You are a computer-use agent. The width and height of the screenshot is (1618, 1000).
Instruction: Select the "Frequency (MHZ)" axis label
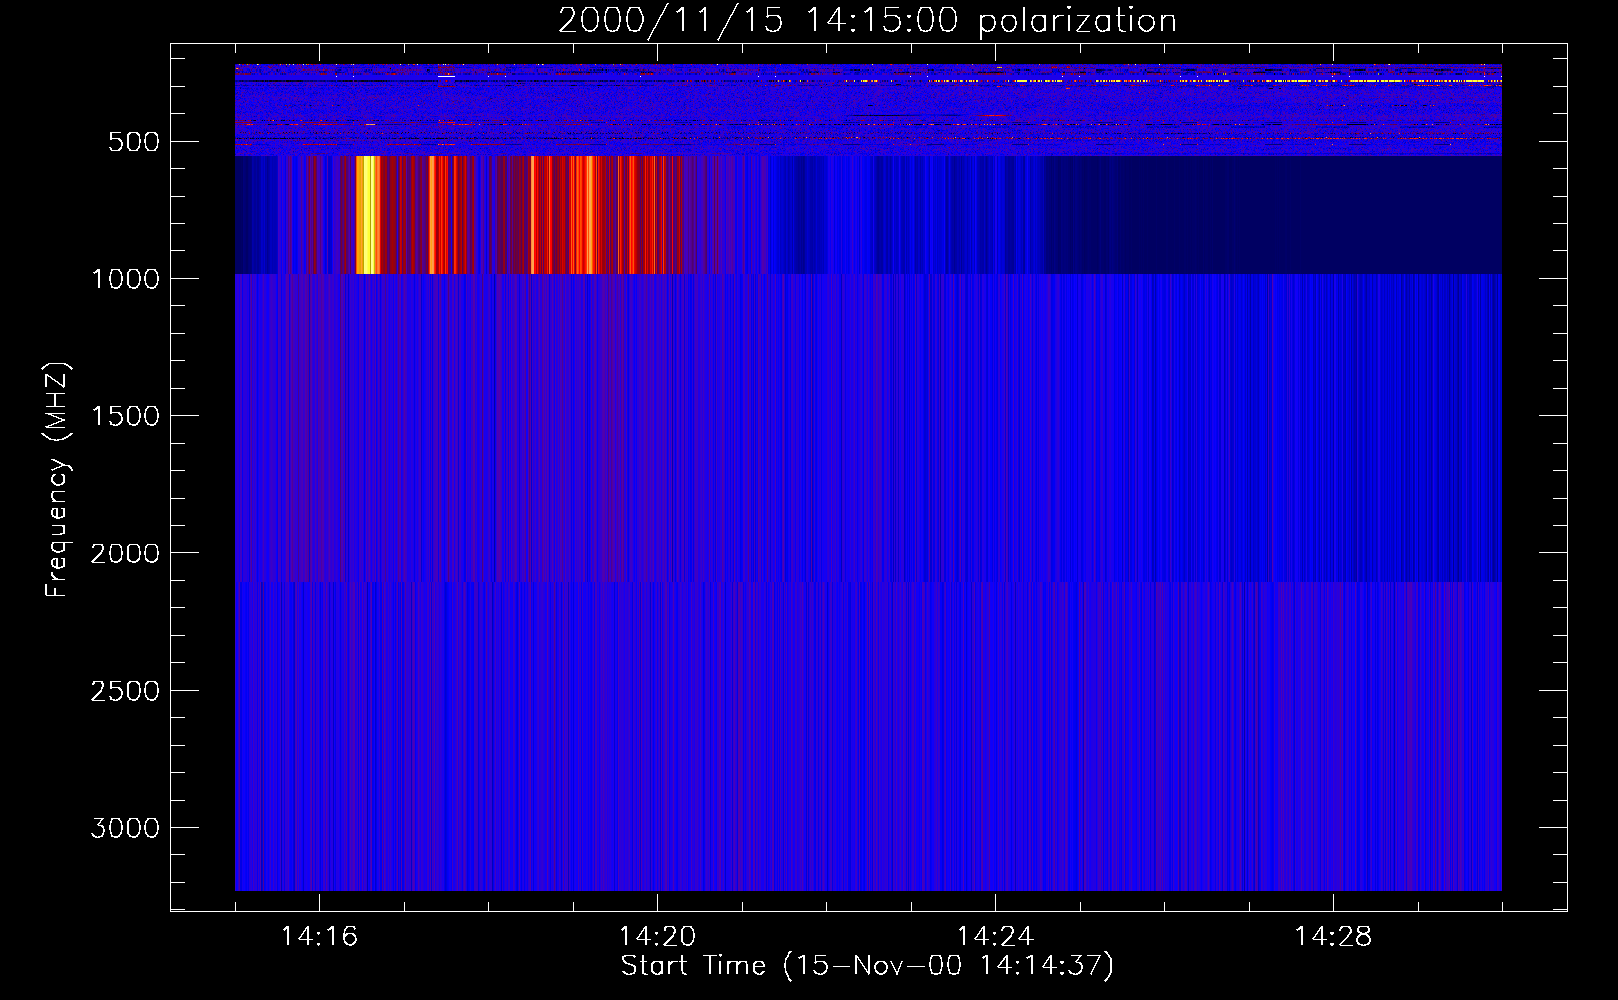pos(58,480)
